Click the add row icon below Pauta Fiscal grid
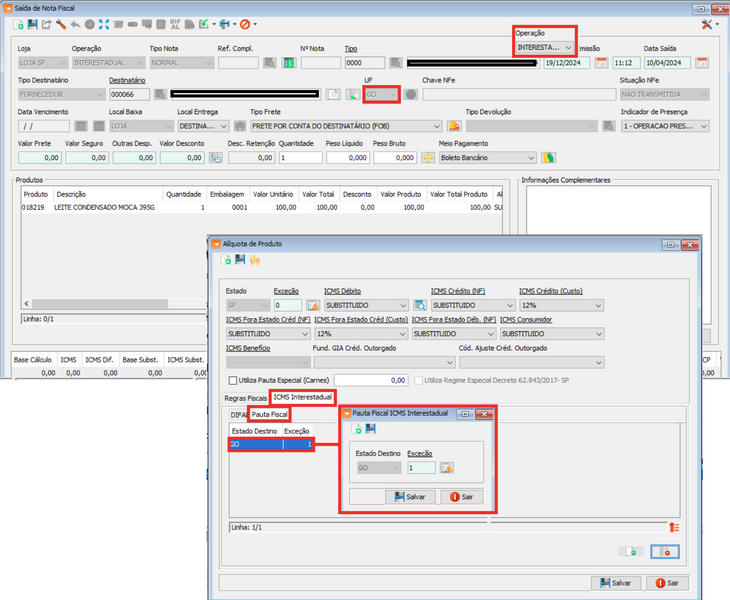This screenshot has width=730, height=600. point(629,552)
